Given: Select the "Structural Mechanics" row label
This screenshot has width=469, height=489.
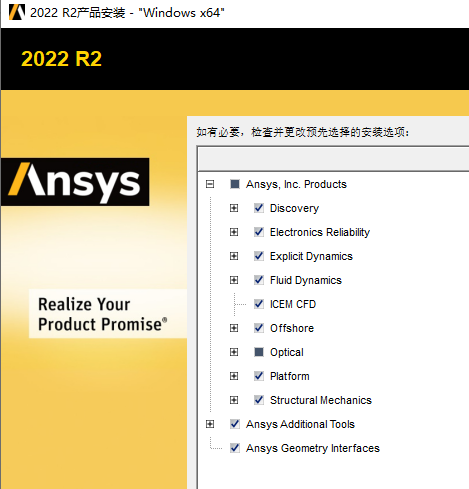Looking at the screenshot, I should coord(321,400).
